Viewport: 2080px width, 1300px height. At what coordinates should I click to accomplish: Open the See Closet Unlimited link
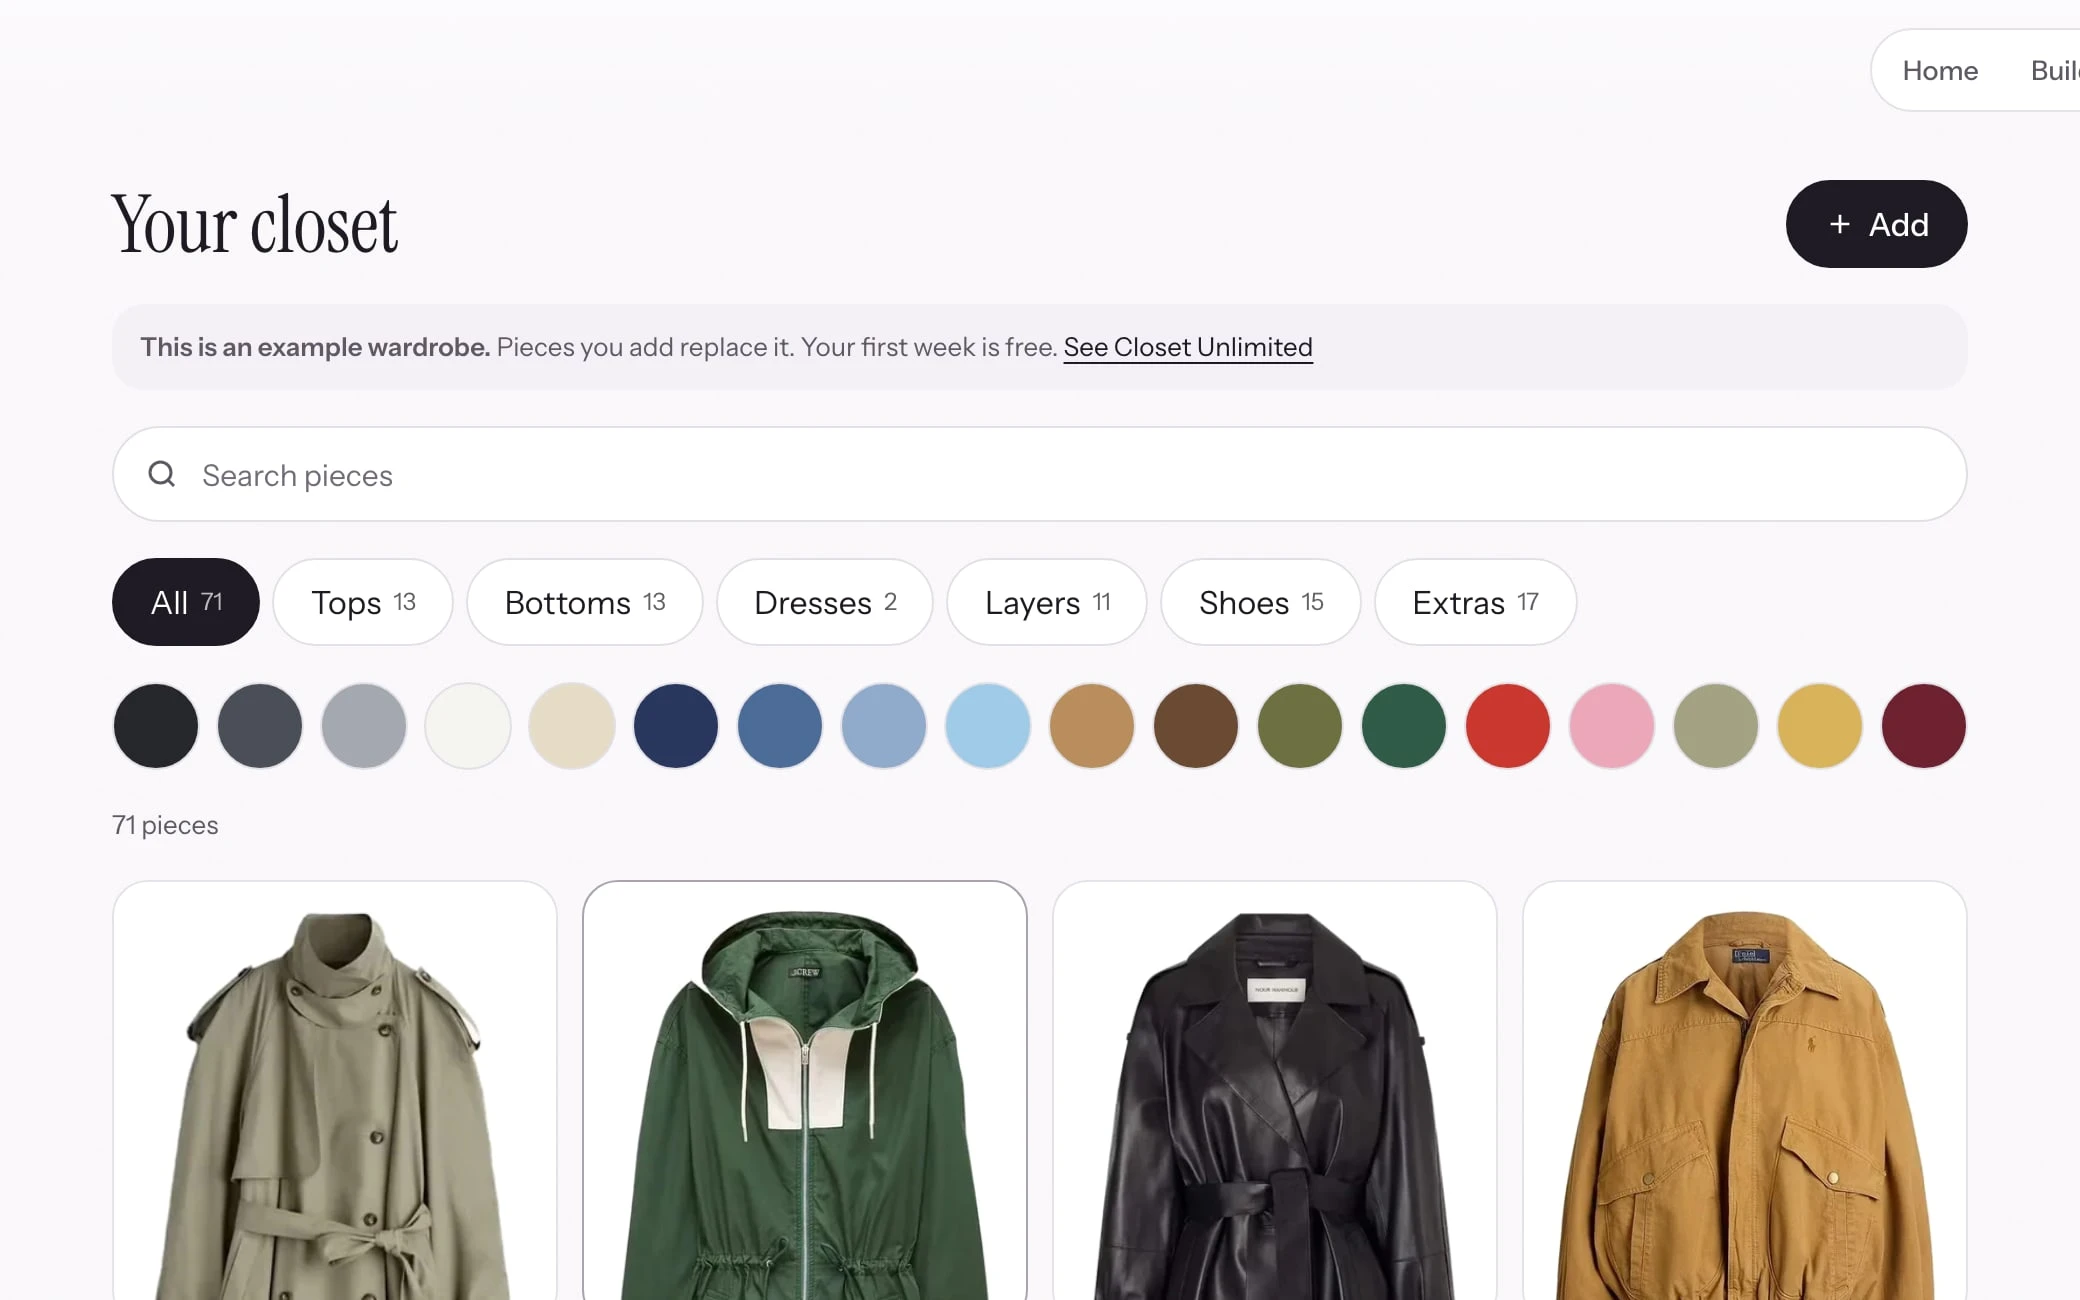(1188, 347)
